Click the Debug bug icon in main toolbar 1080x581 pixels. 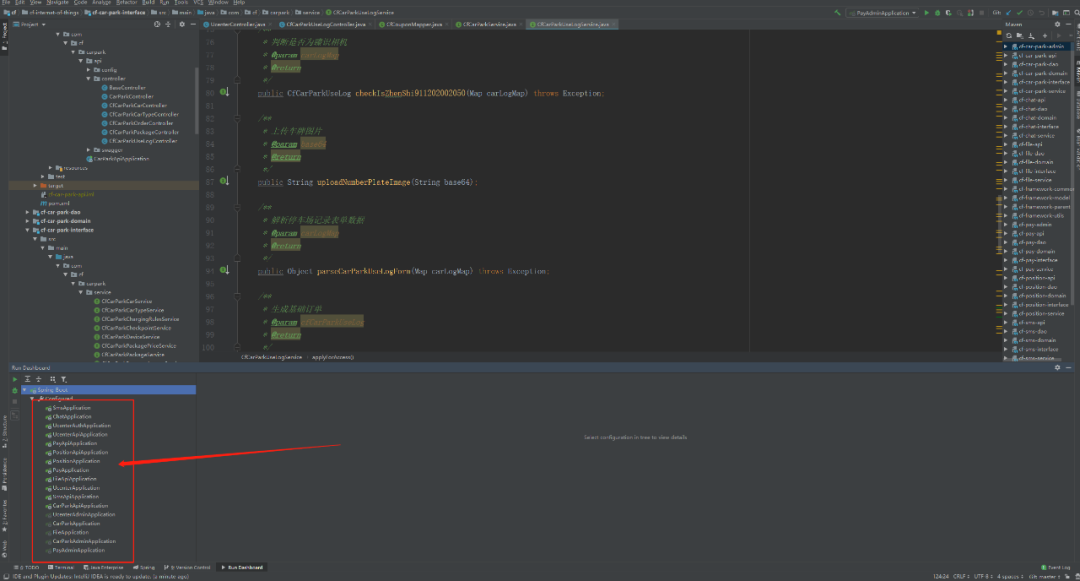tap(937, 13)
